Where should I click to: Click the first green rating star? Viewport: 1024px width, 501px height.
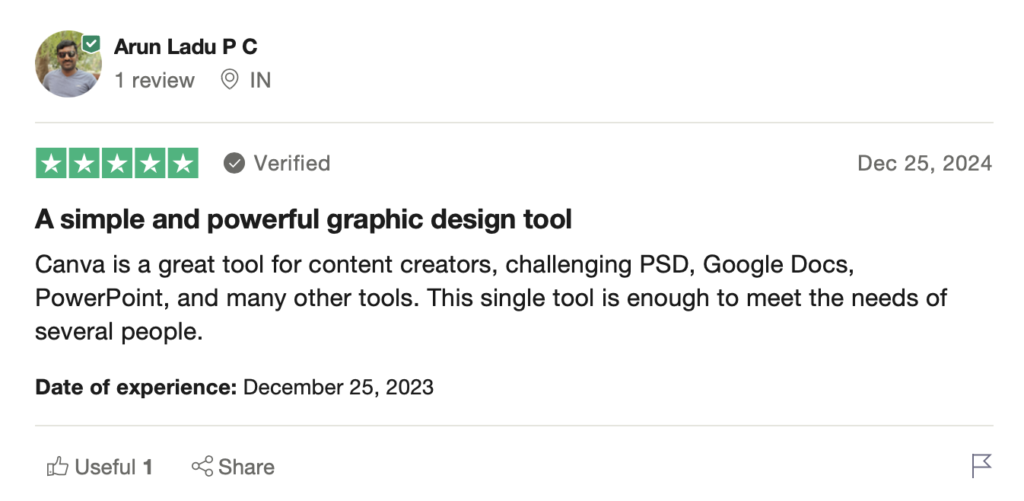52,163
